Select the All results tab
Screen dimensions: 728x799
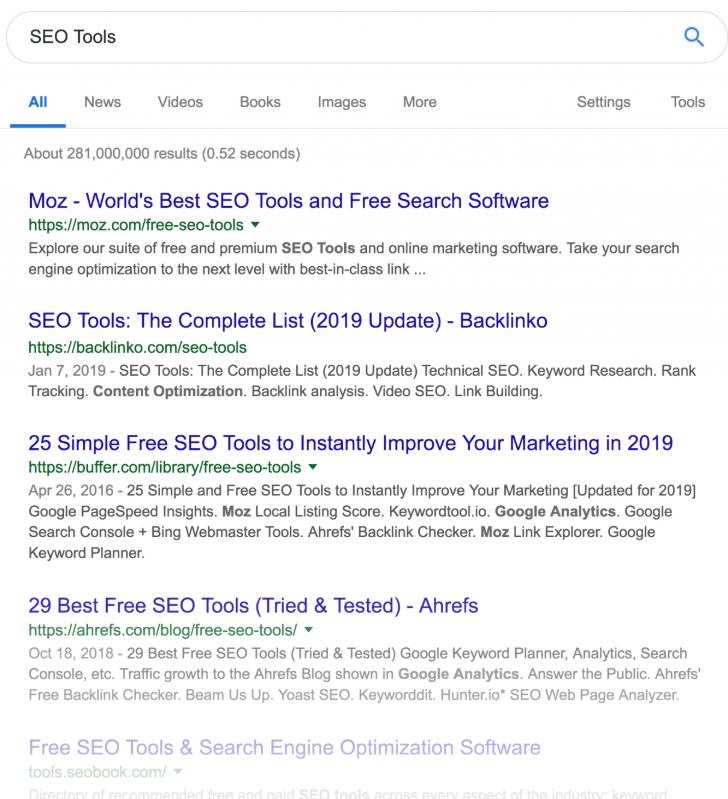coord(38,102)
